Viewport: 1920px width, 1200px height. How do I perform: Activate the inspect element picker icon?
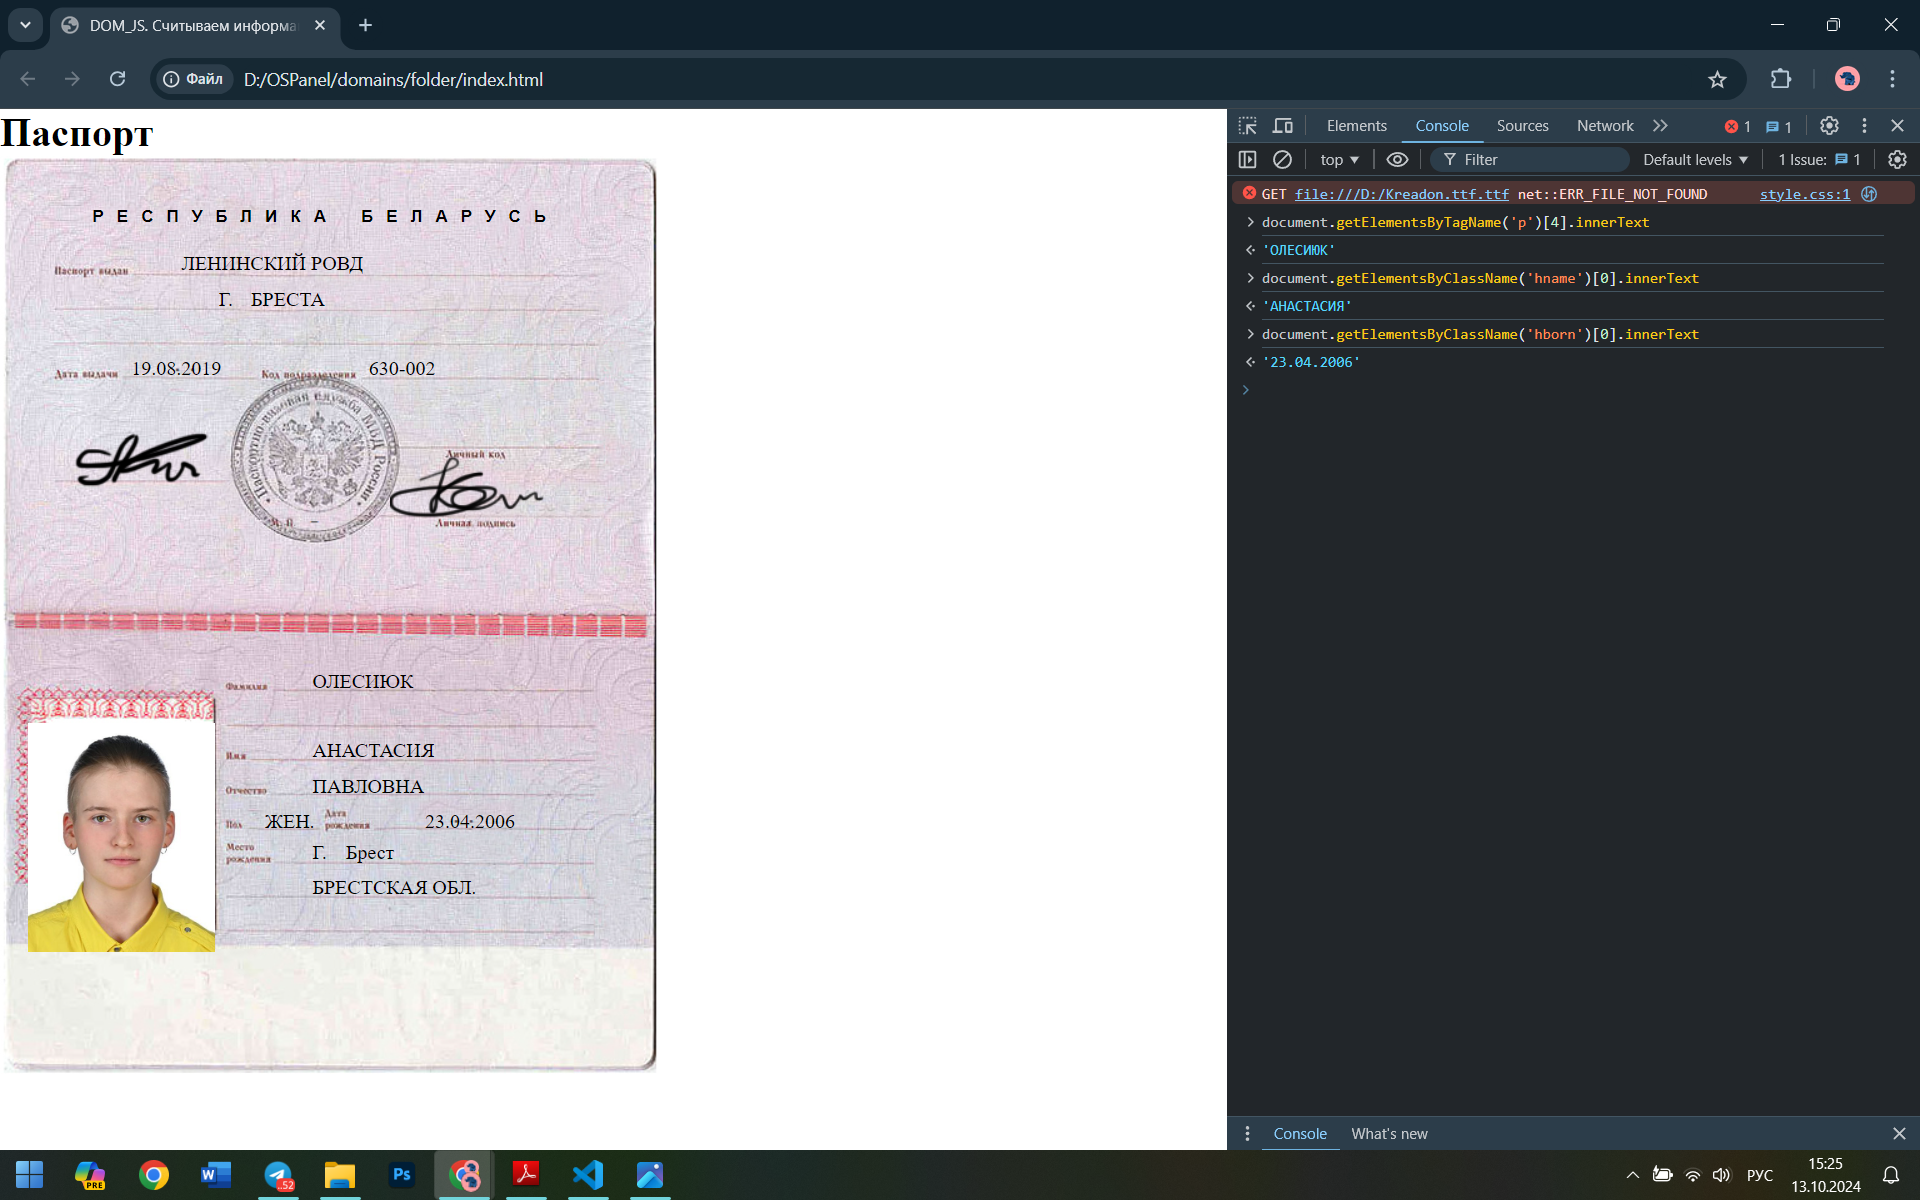coord(1247,126)
